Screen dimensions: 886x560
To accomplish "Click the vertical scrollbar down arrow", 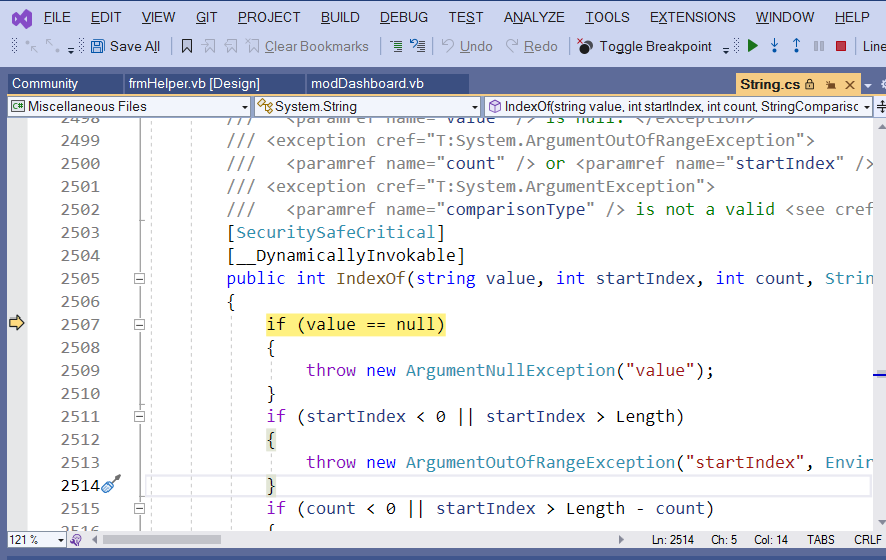I will pos(881,522).
